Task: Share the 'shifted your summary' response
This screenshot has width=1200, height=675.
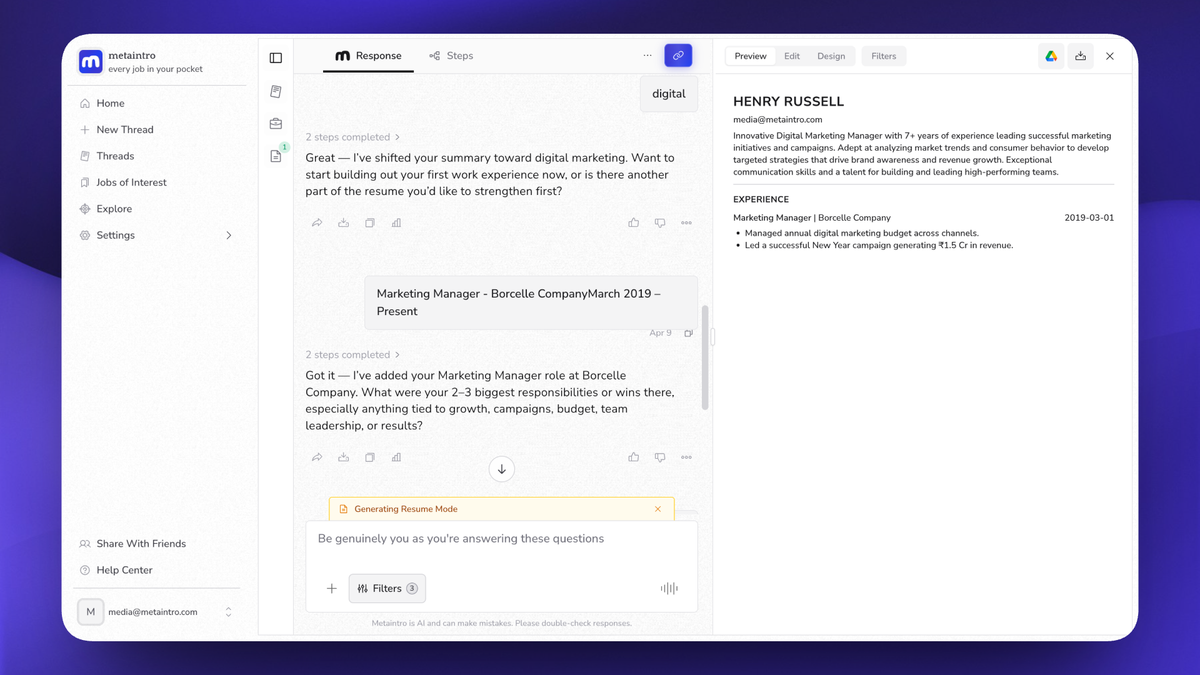Action: 317,223
